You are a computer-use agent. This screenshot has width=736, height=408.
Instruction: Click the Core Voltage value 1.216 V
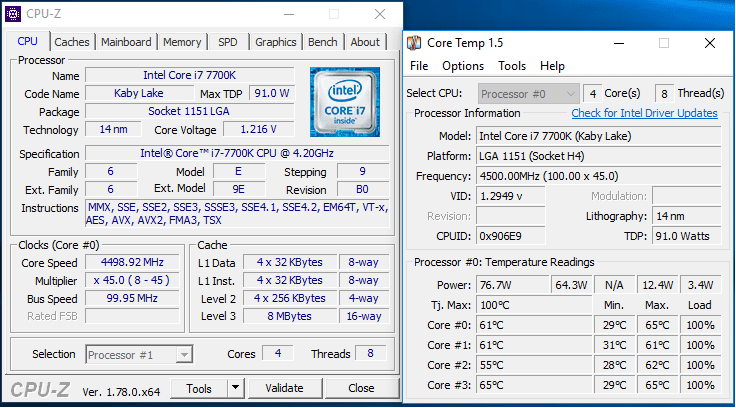259,129
